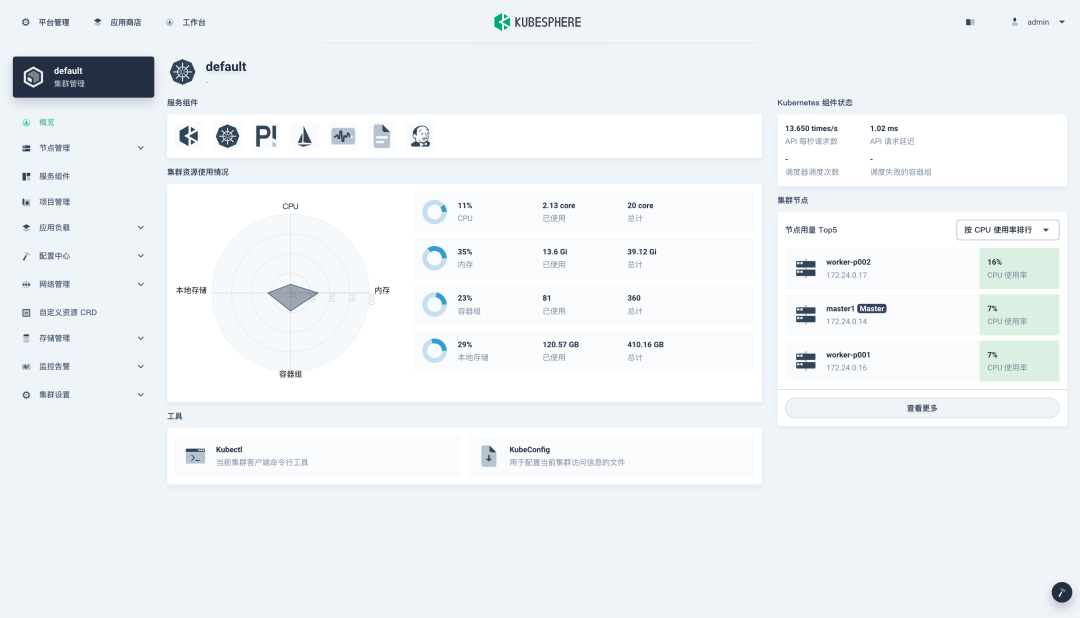Click the KubeConfig download file icon
The width and height of the screenshot is (1080, 618).
pos(489,455)
